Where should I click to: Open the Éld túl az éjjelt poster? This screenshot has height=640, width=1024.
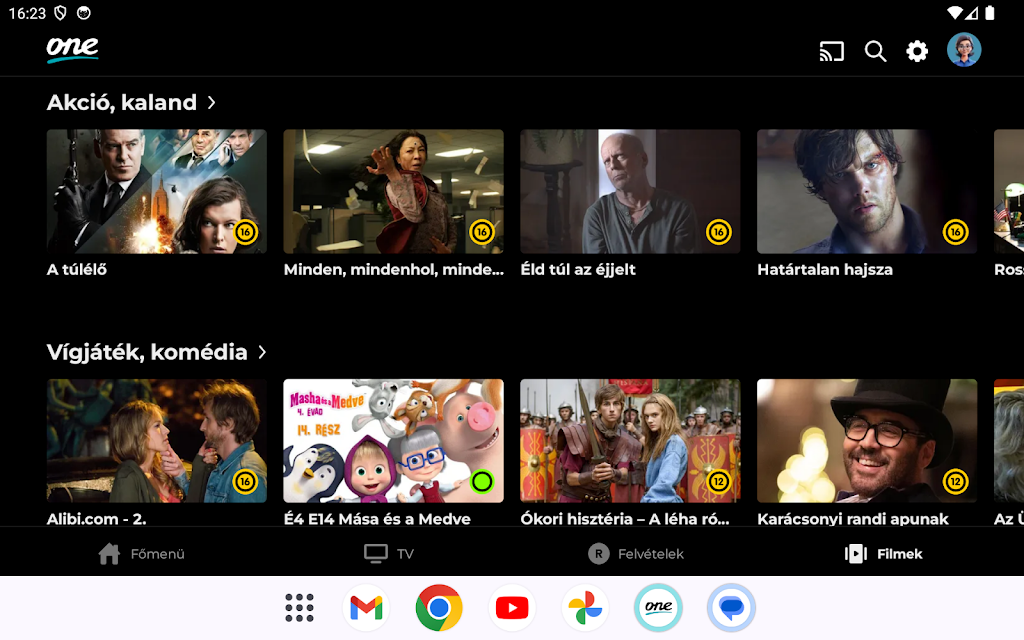630,191
